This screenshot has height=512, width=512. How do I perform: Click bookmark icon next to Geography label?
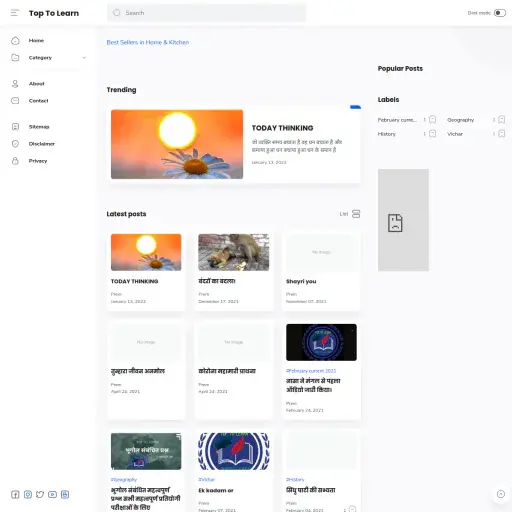pyautogui.click(x=502, y=120)
